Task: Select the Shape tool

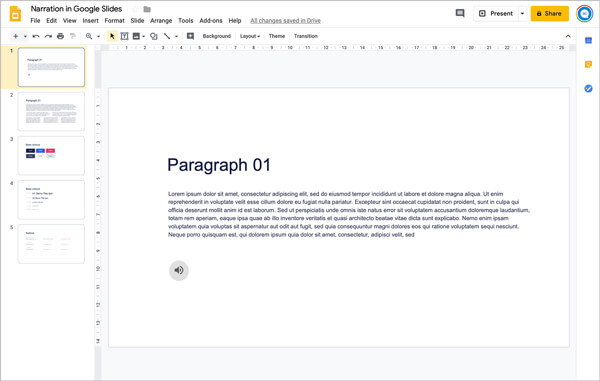Action: [154, 36]
